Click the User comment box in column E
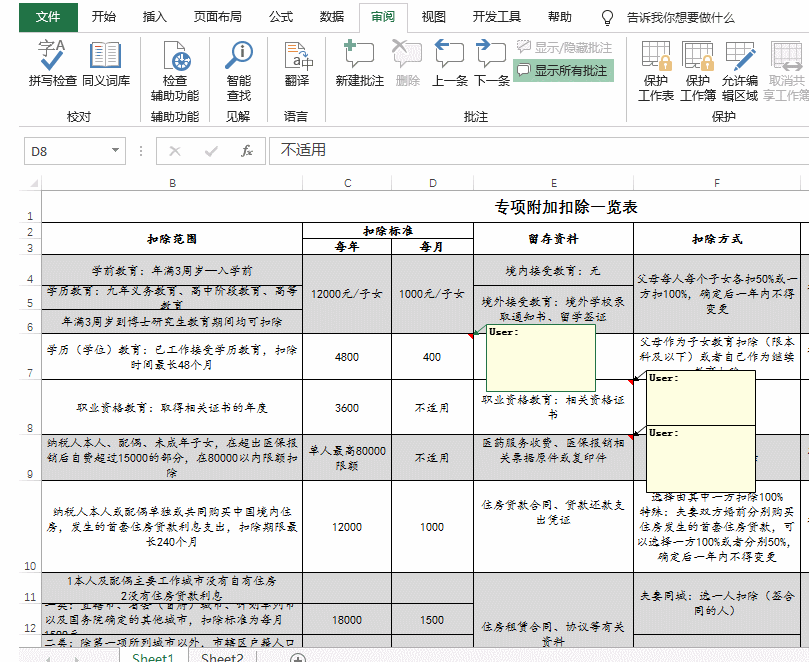809x662 pixels. (x=541, y=358)
